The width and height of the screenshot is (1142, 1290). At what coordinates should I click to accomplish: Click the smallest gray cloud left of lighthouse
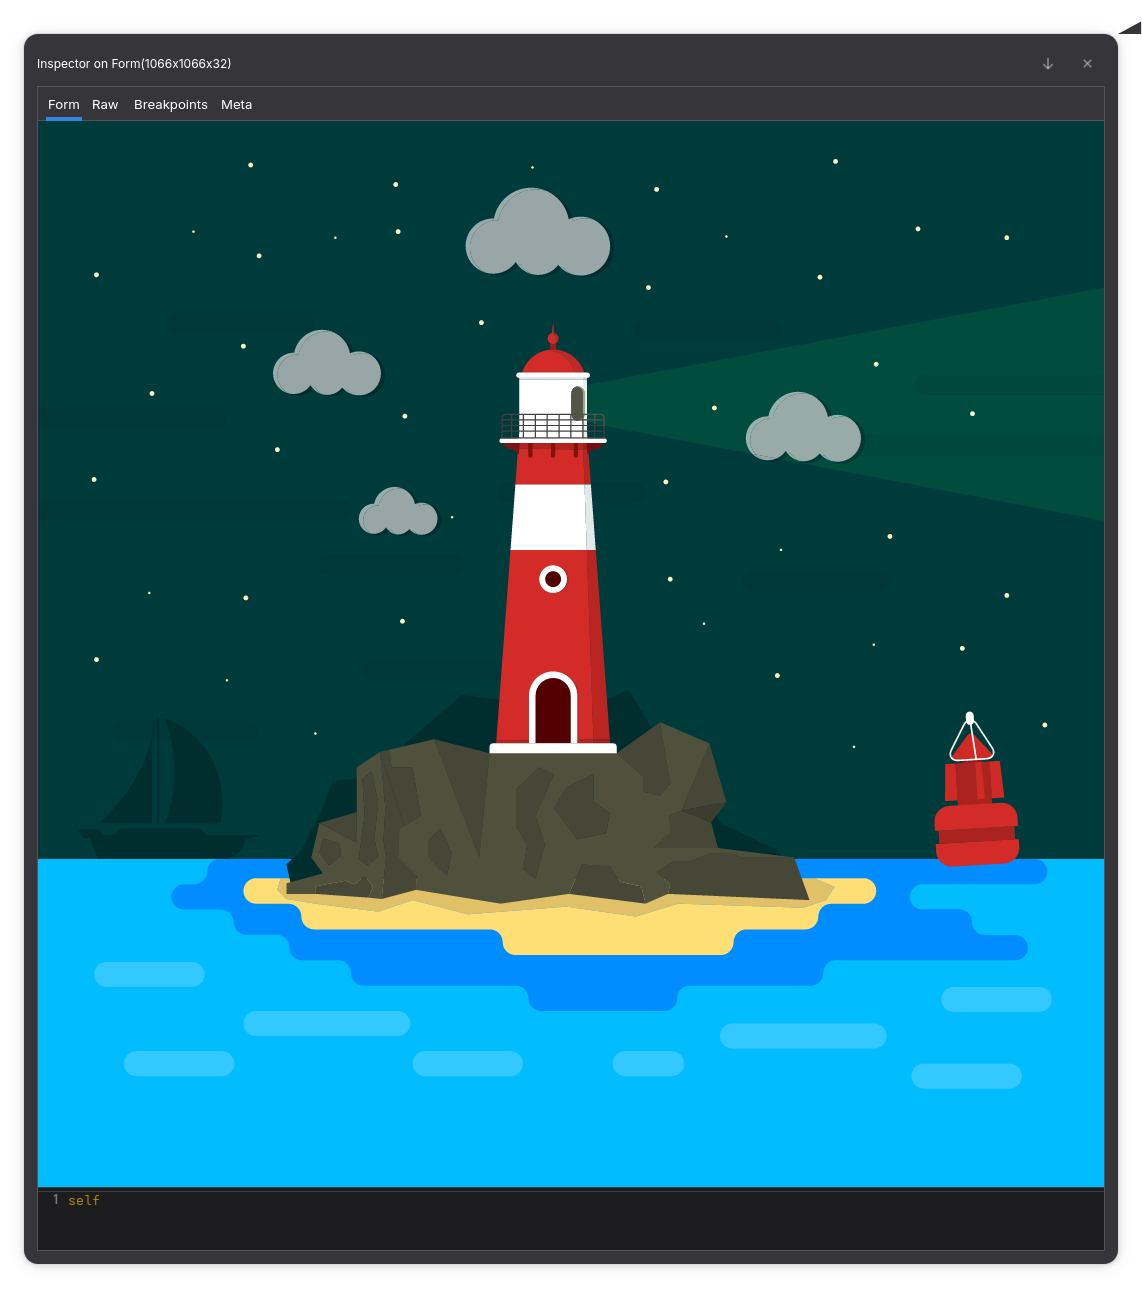398,513
